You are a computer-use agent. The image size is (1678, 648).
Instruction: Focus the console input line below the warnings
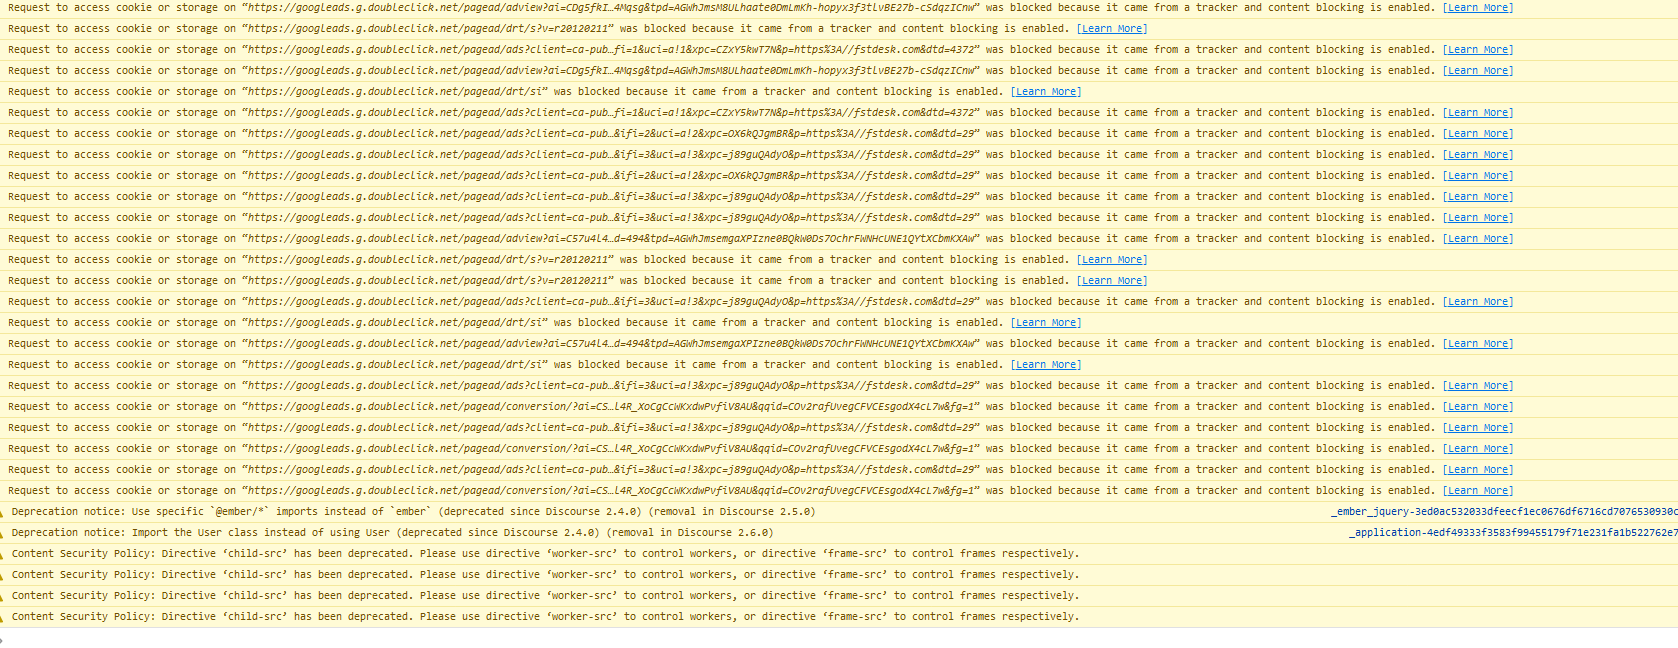point(839,638)
